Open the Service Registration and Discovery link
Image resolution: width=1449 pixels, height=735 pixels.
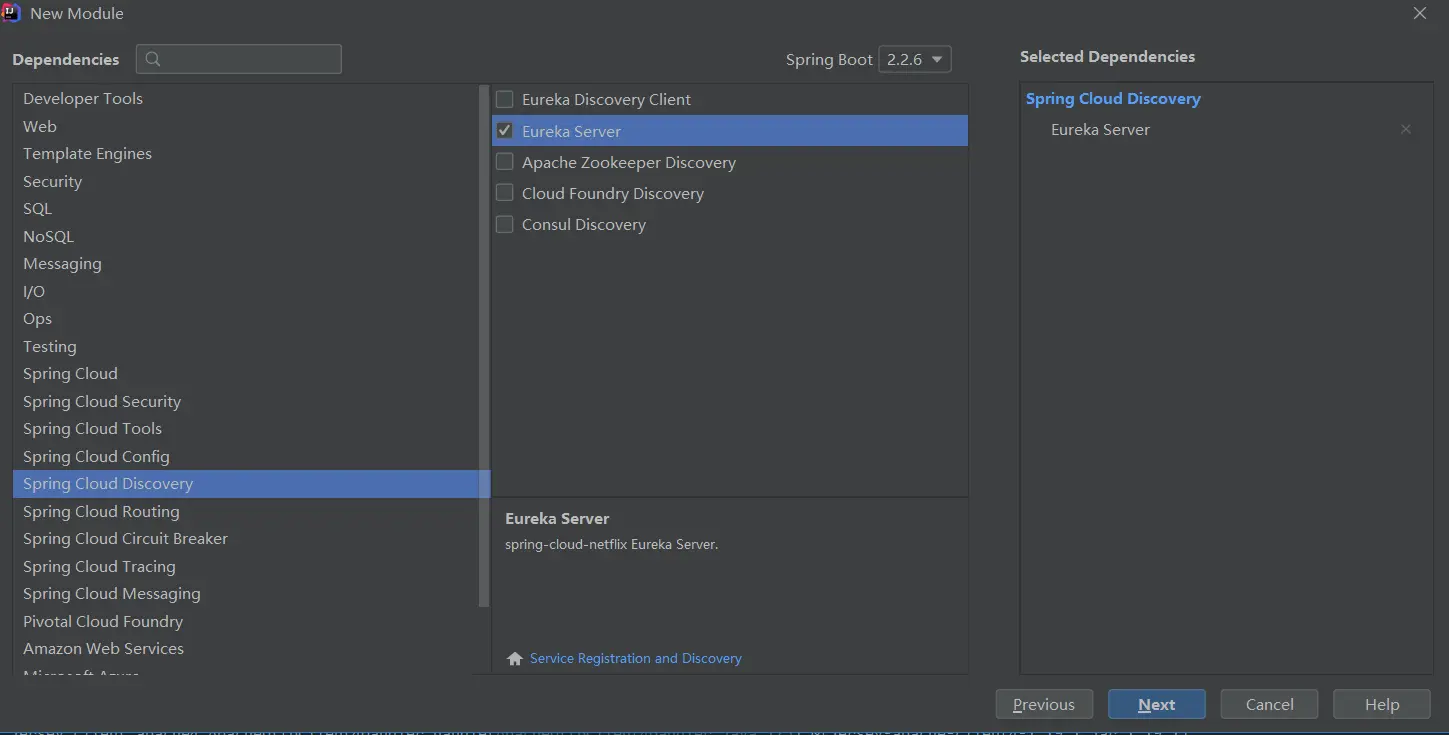(x=636, y=658)
